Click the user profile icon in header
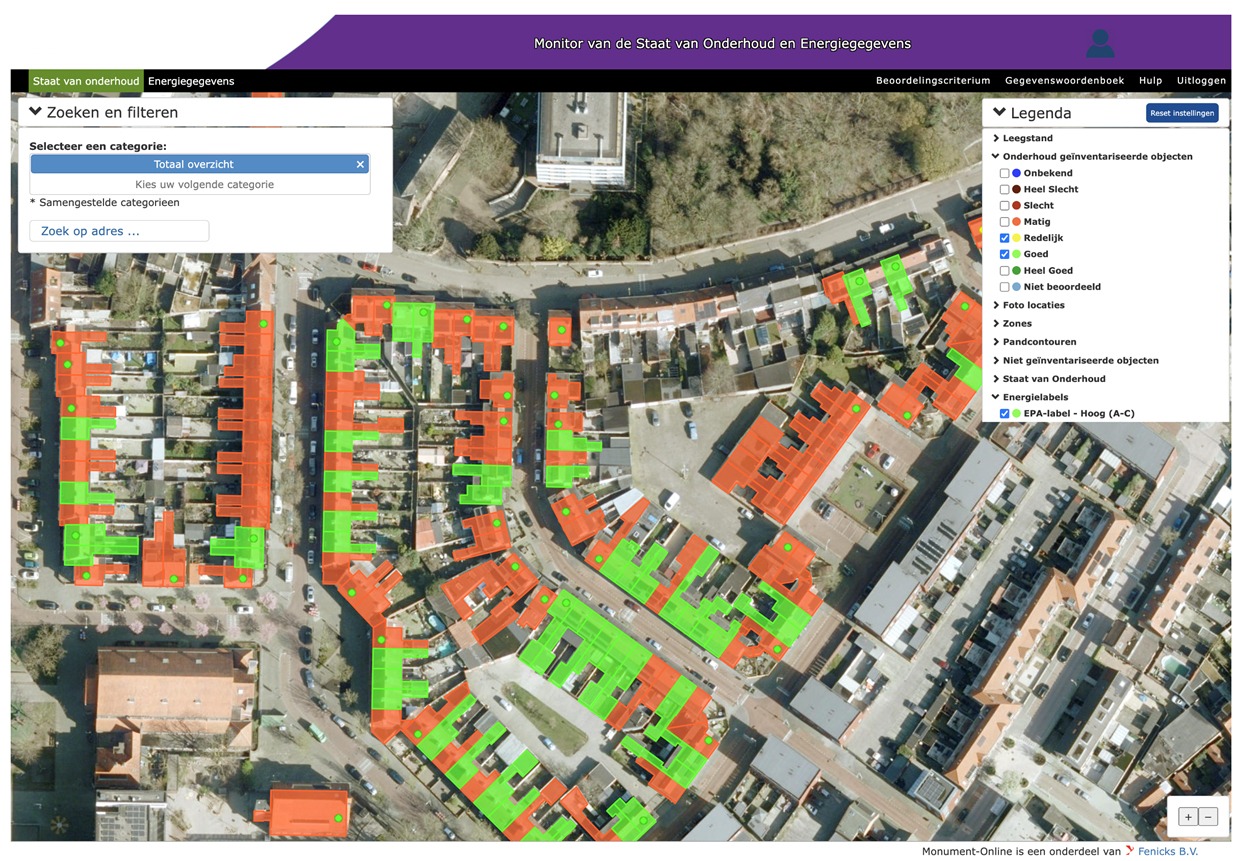 point(1100,43)
